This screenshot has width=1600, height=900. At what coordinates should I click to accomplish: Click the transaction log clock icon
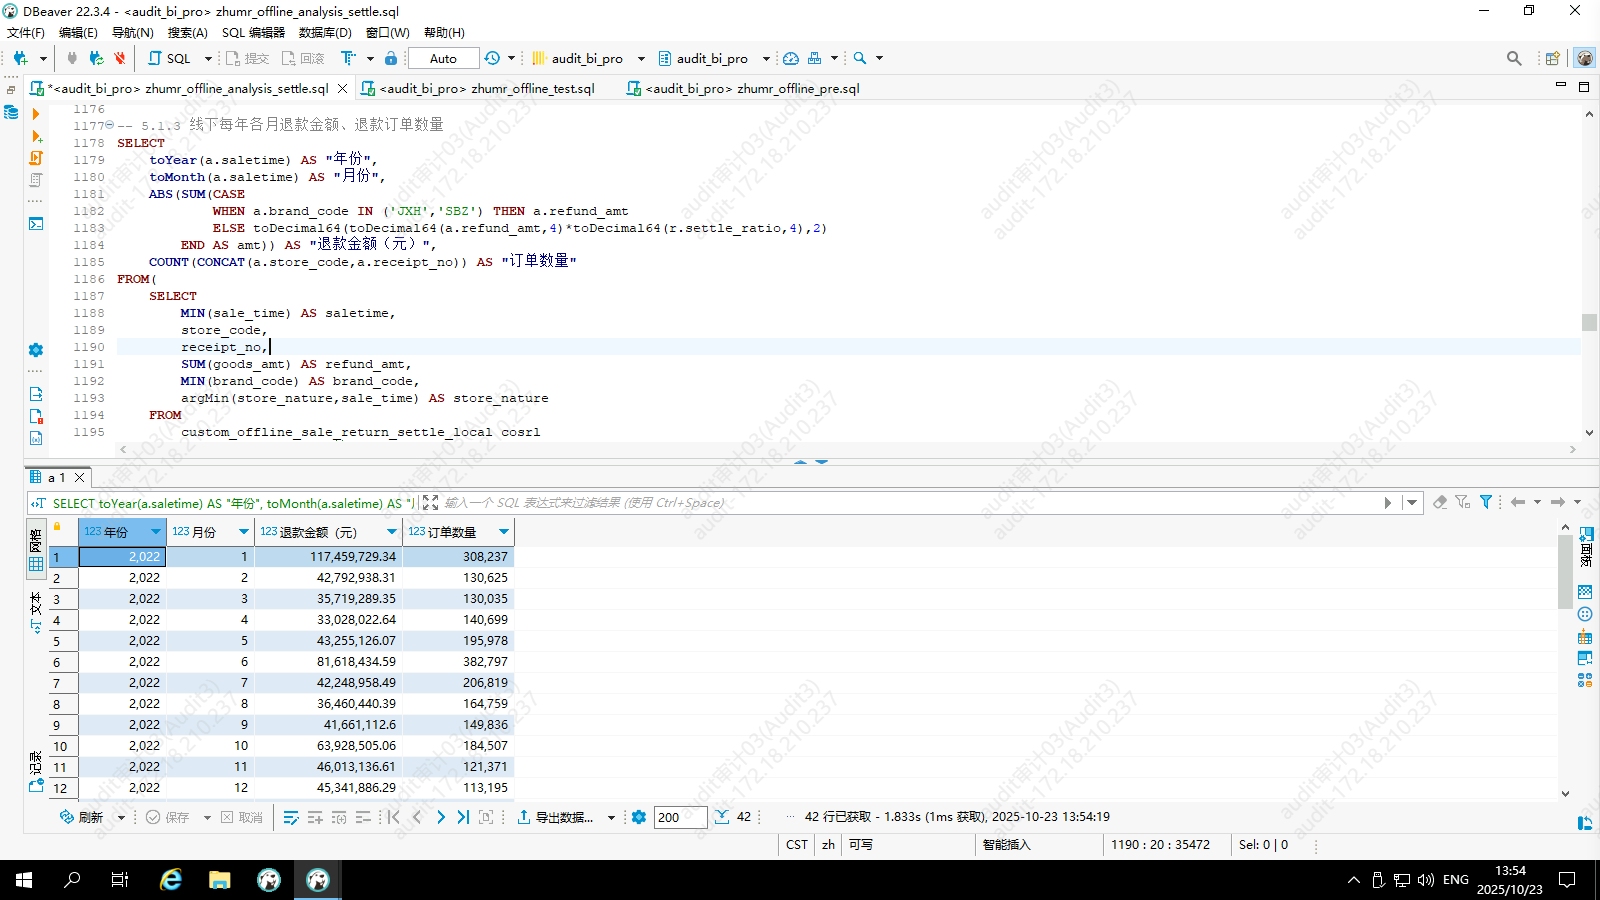tap(492, 58)
